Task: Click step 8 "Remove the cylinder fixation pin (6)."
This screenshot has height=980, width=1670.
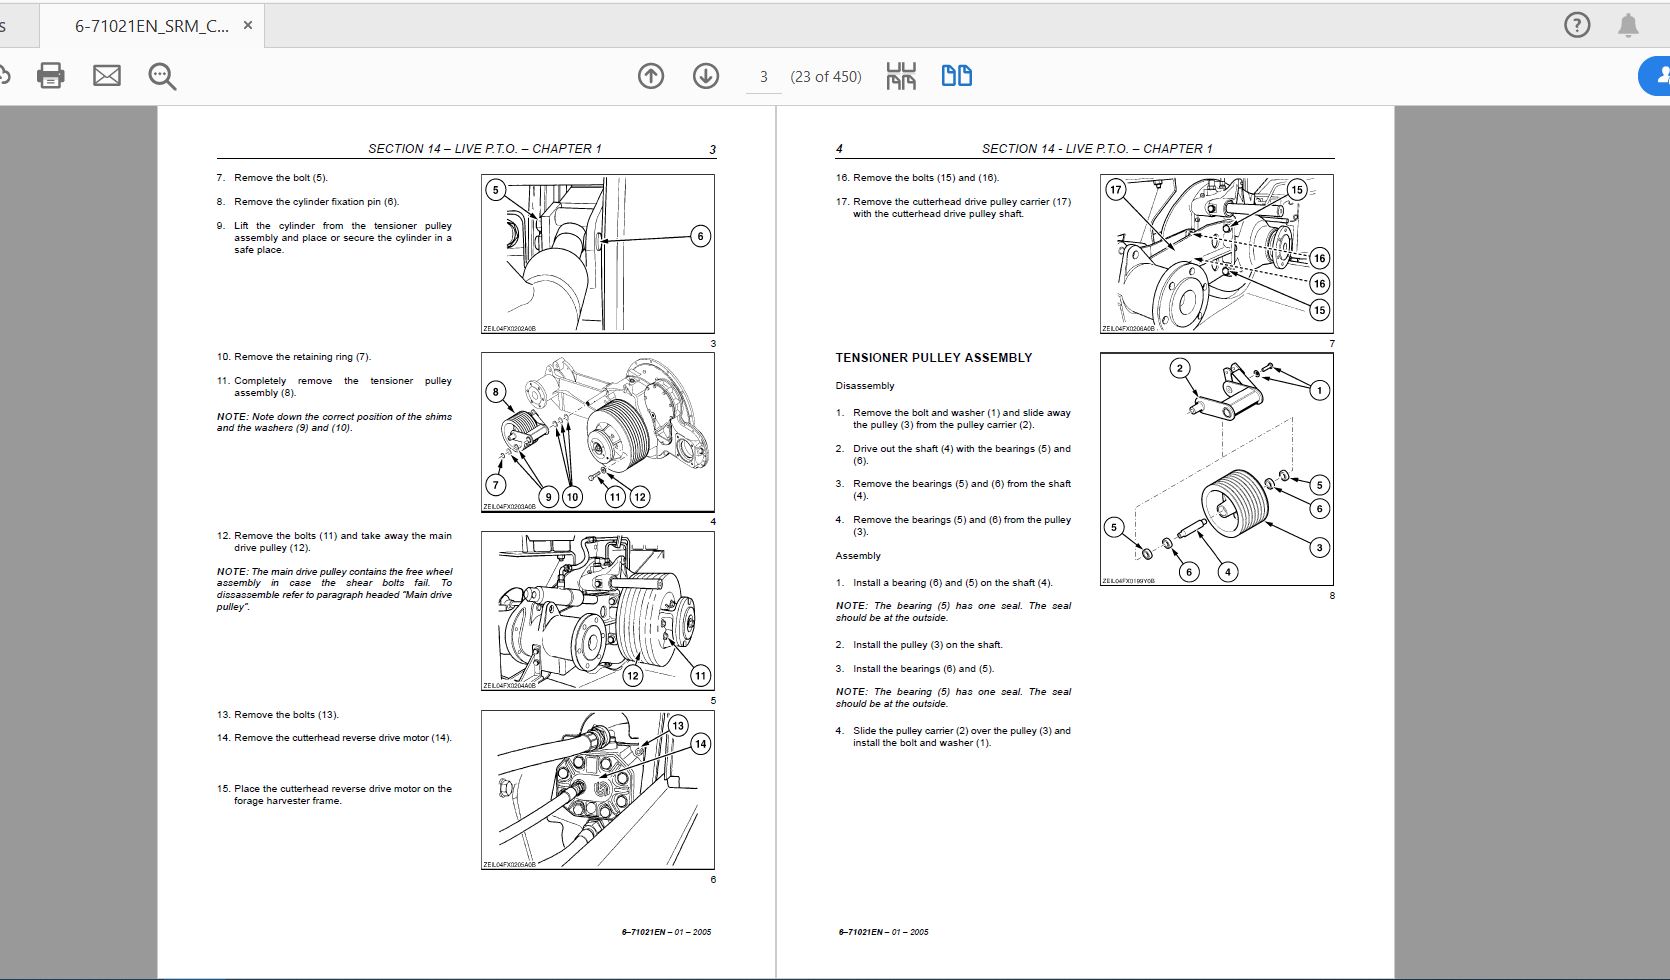Action: (308, 202)
